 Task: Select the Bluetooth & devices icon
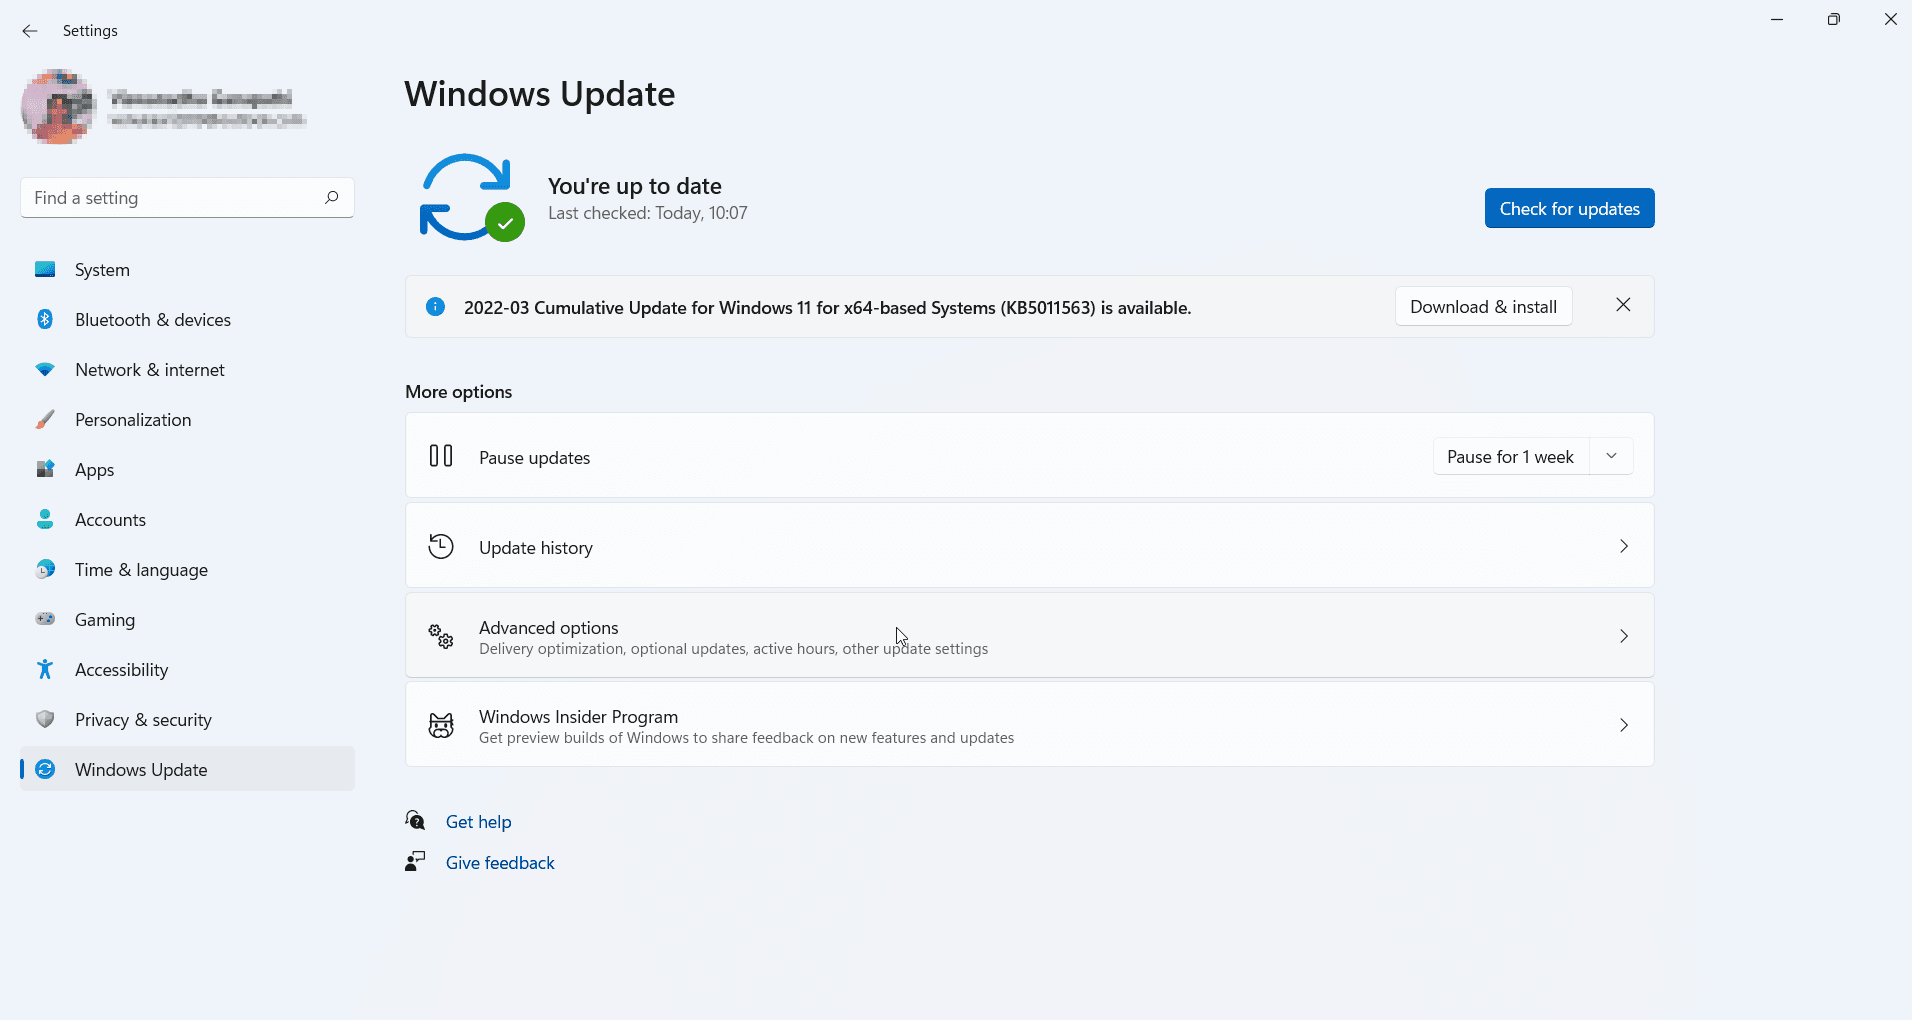(x=45, y=319)
